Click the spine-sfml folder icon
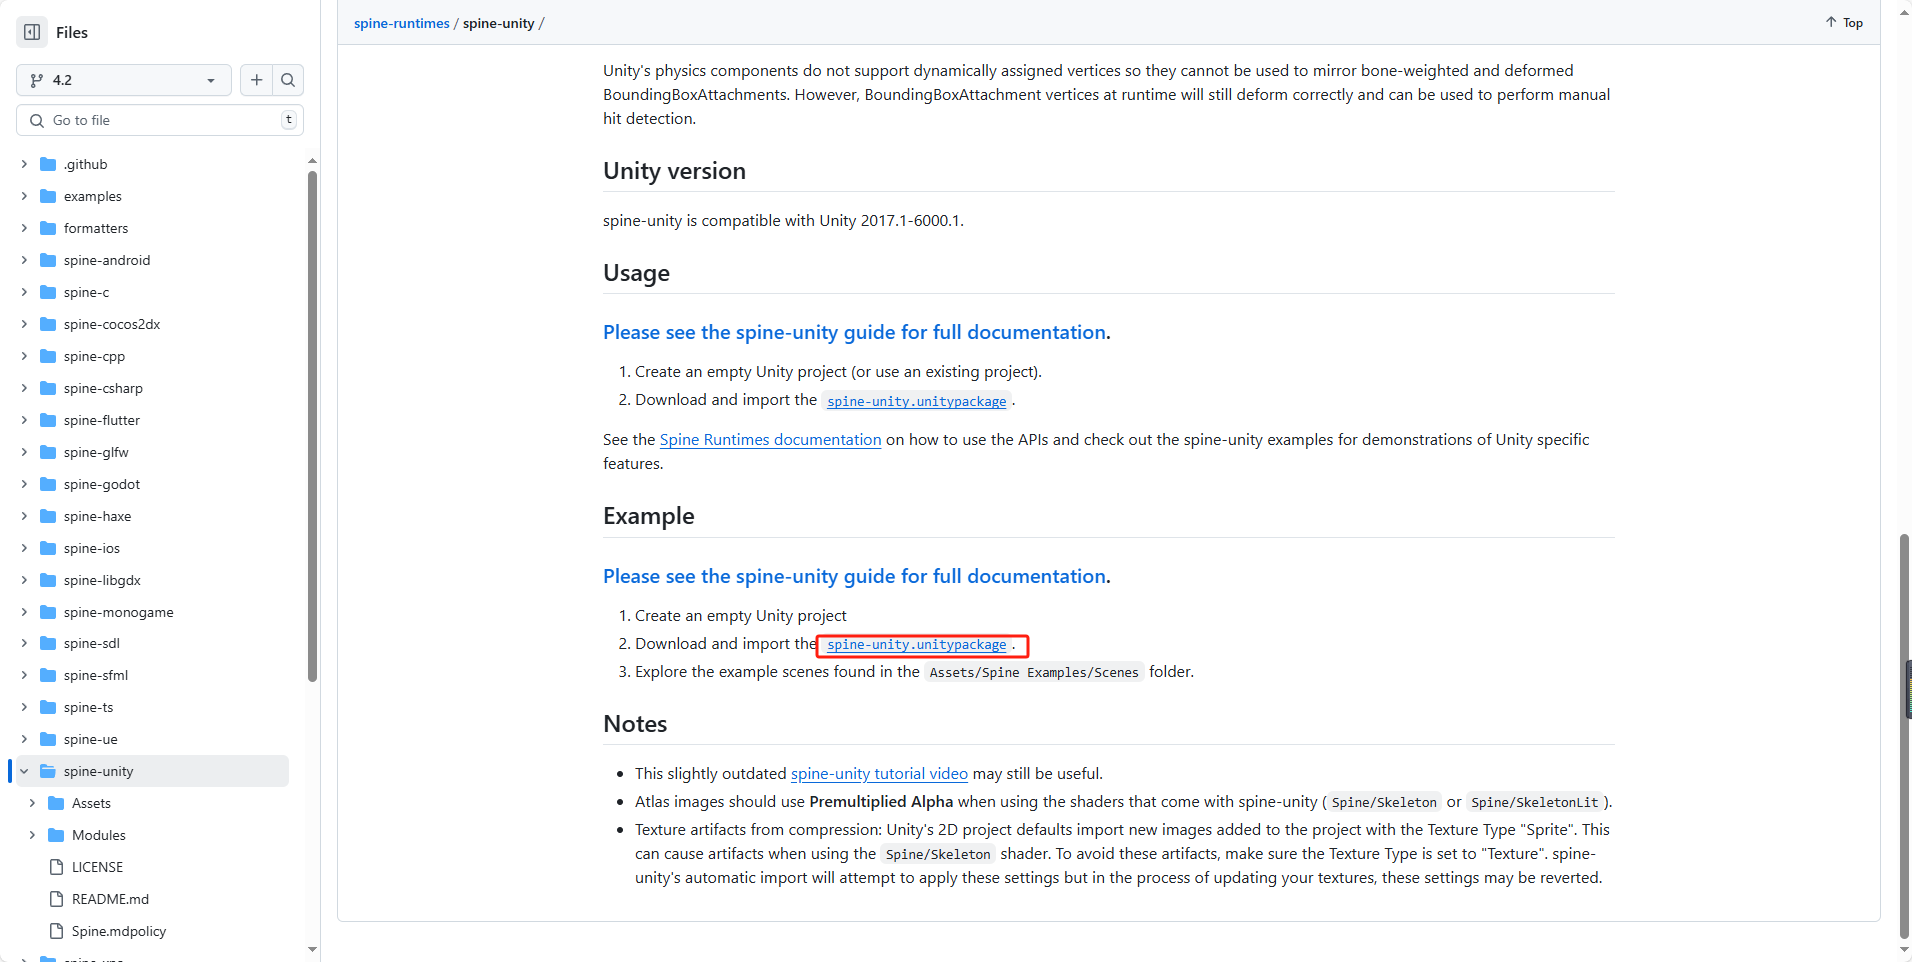 coord(48,675)
